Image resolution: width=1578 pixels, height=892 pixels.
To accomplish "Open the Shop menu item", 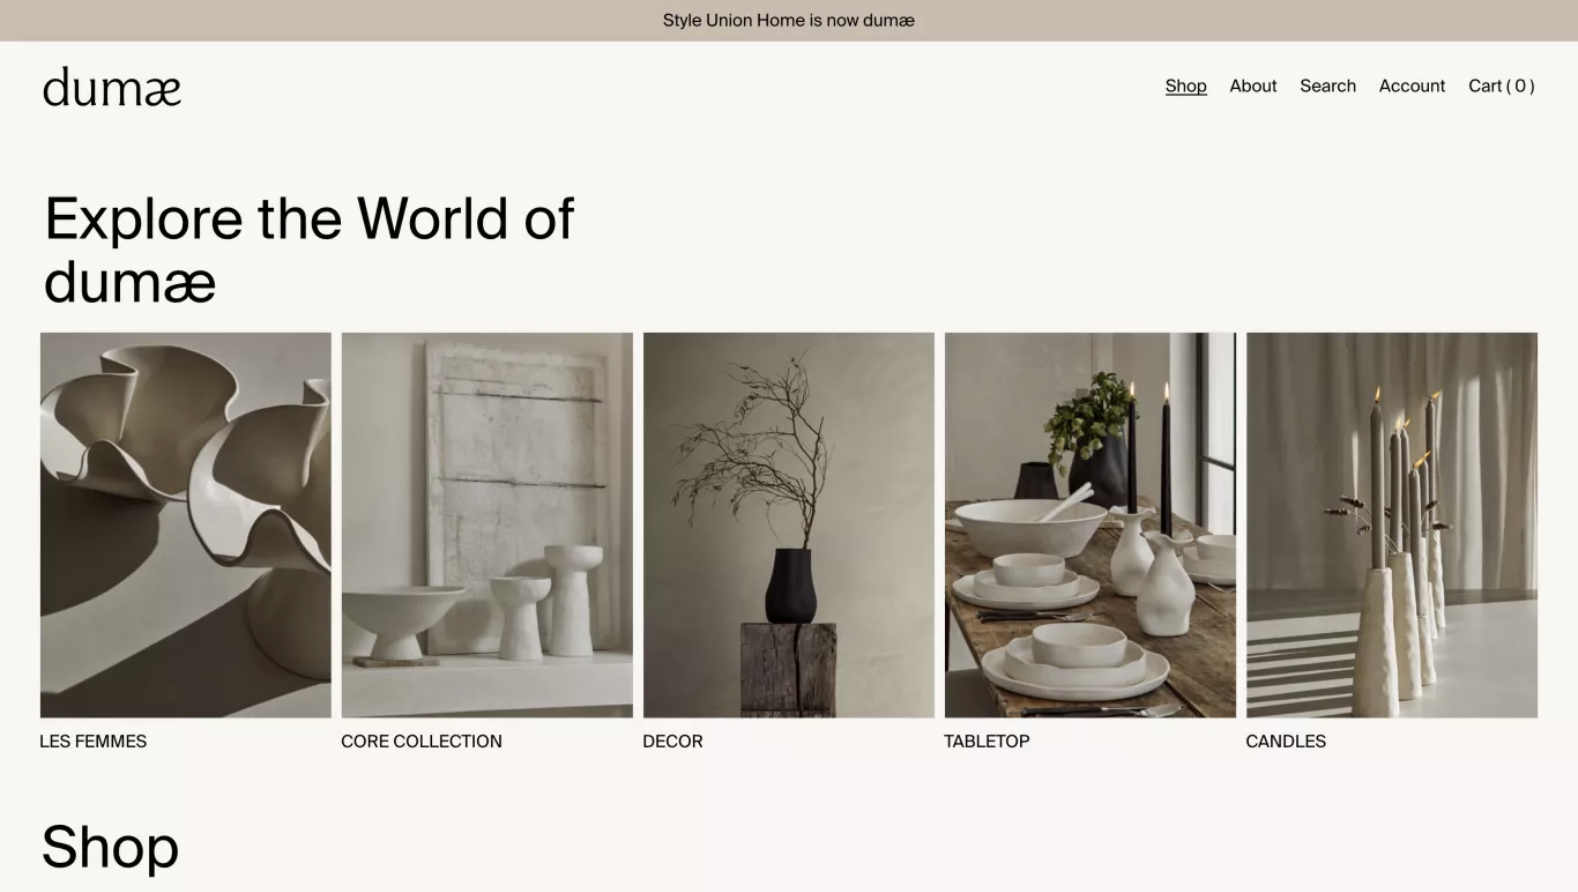I will point(1185,86).
